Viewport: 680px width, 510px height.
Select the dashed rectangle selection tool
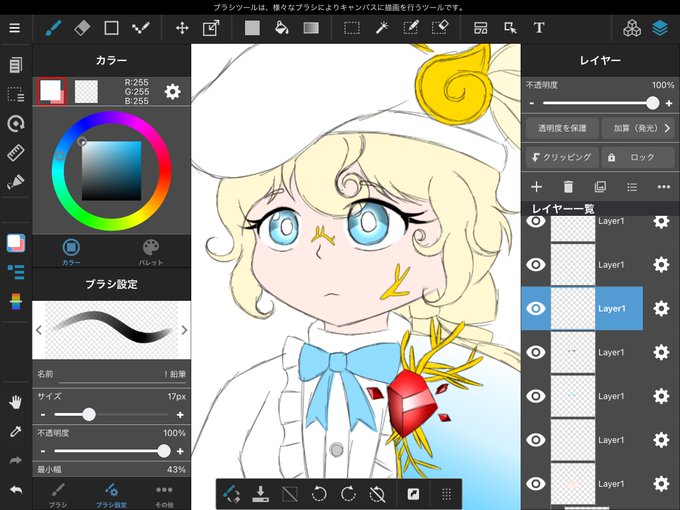[x=352, y=28]
